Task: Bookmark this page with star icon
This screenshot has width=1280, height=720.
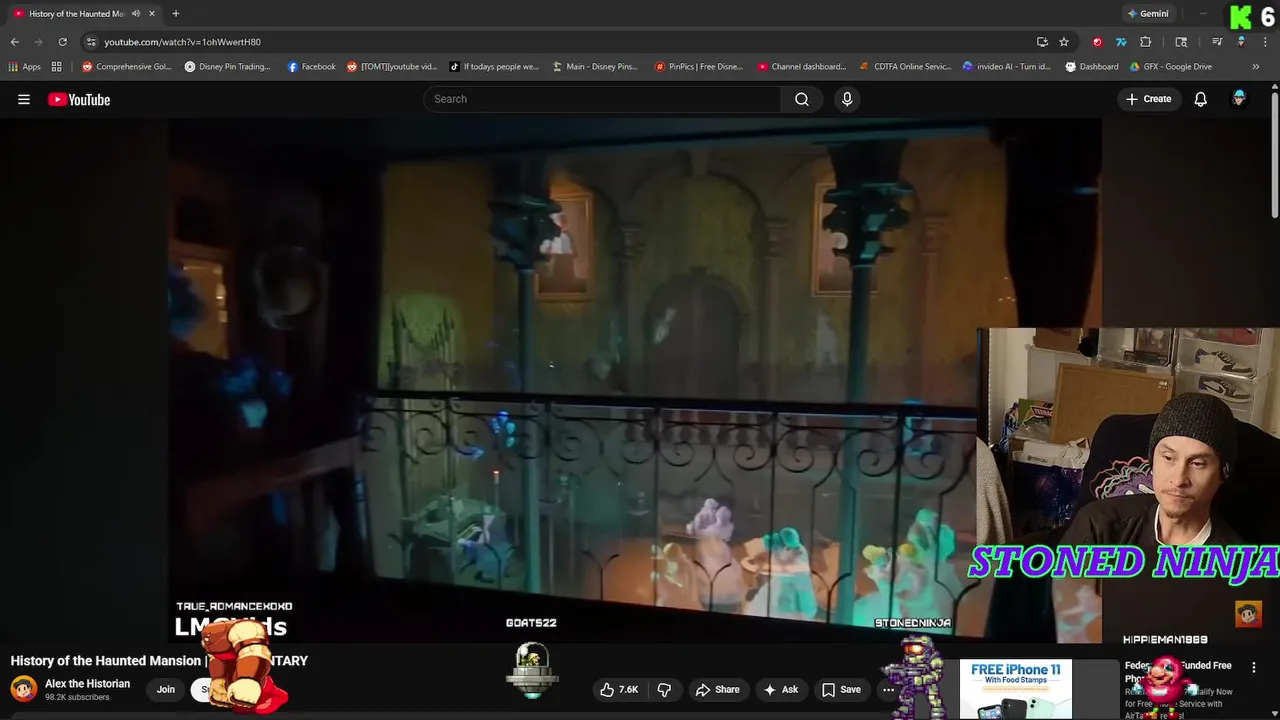Action: (x=1064, y=42)
